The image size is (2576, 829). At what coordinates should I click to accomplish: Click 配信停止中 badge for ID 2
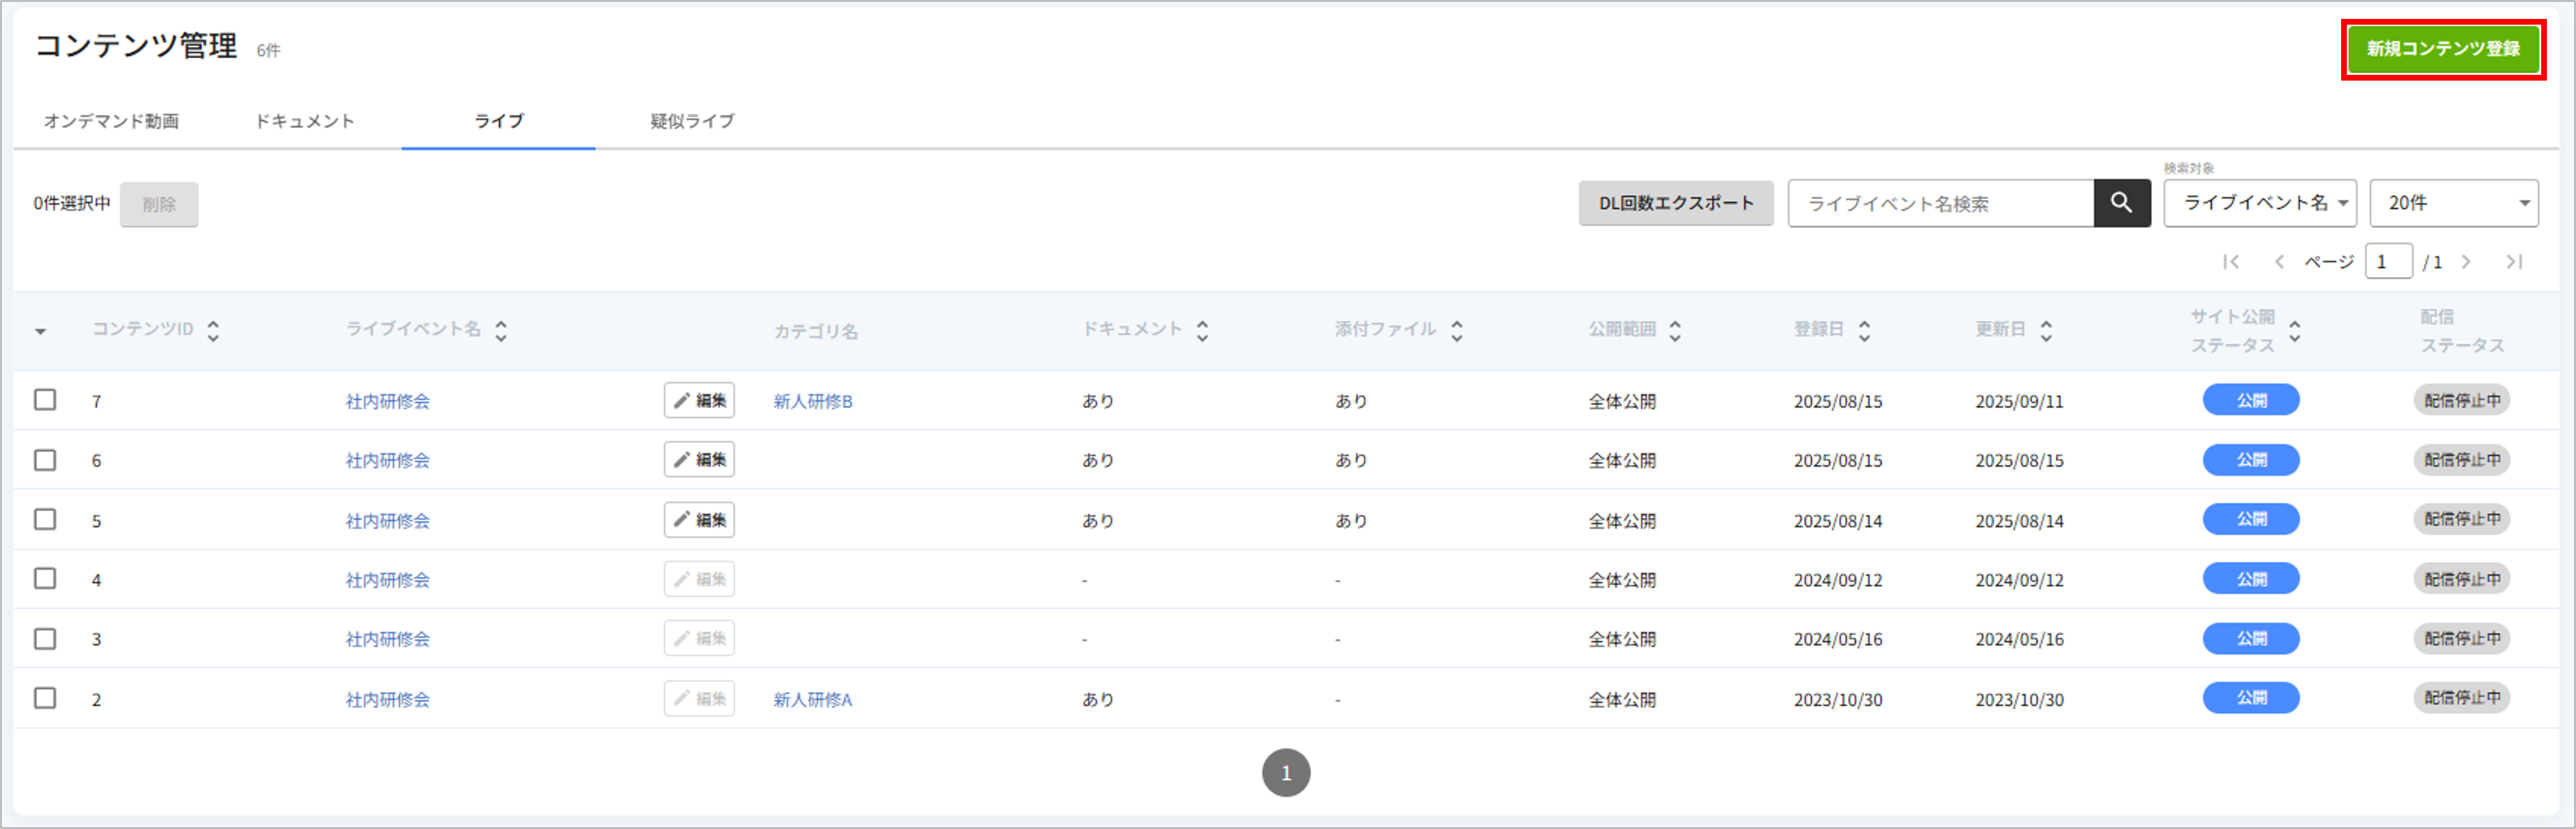pos(2462,698)
